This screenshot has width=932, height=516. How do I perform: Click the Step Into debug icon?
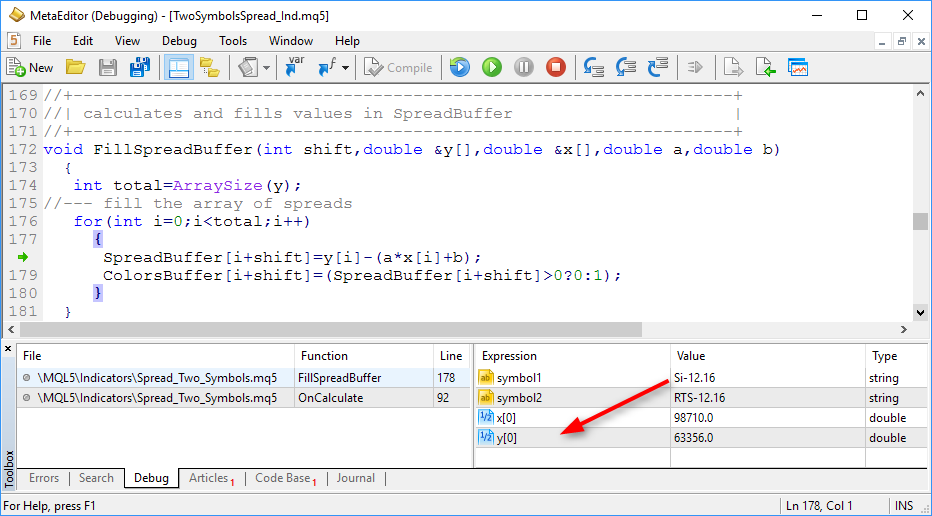(x=594, y=68)
